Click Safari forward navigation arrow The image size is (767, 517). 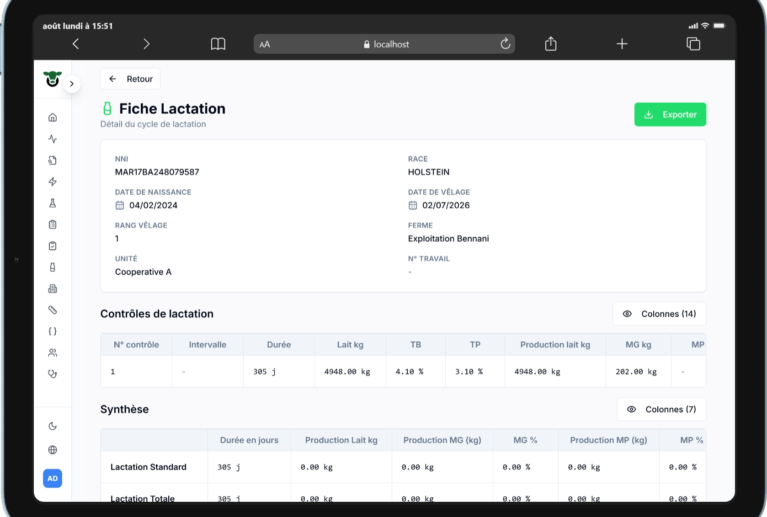pyautogui.click(x=146, y=44)
